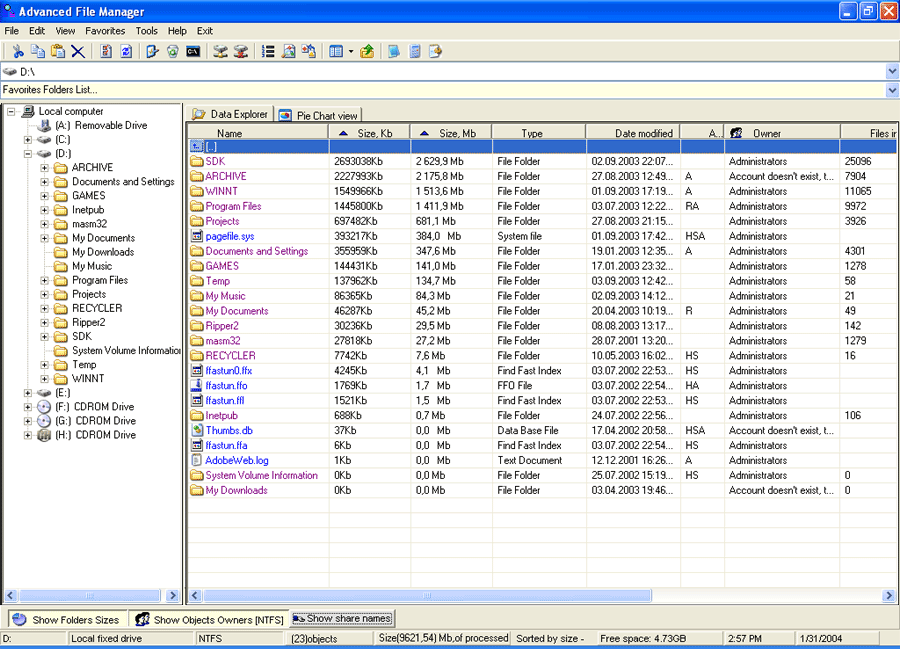The image size is (900, 649).
Task: Open the Favorites Folders List dropdown
Action: tap(891, 91)
